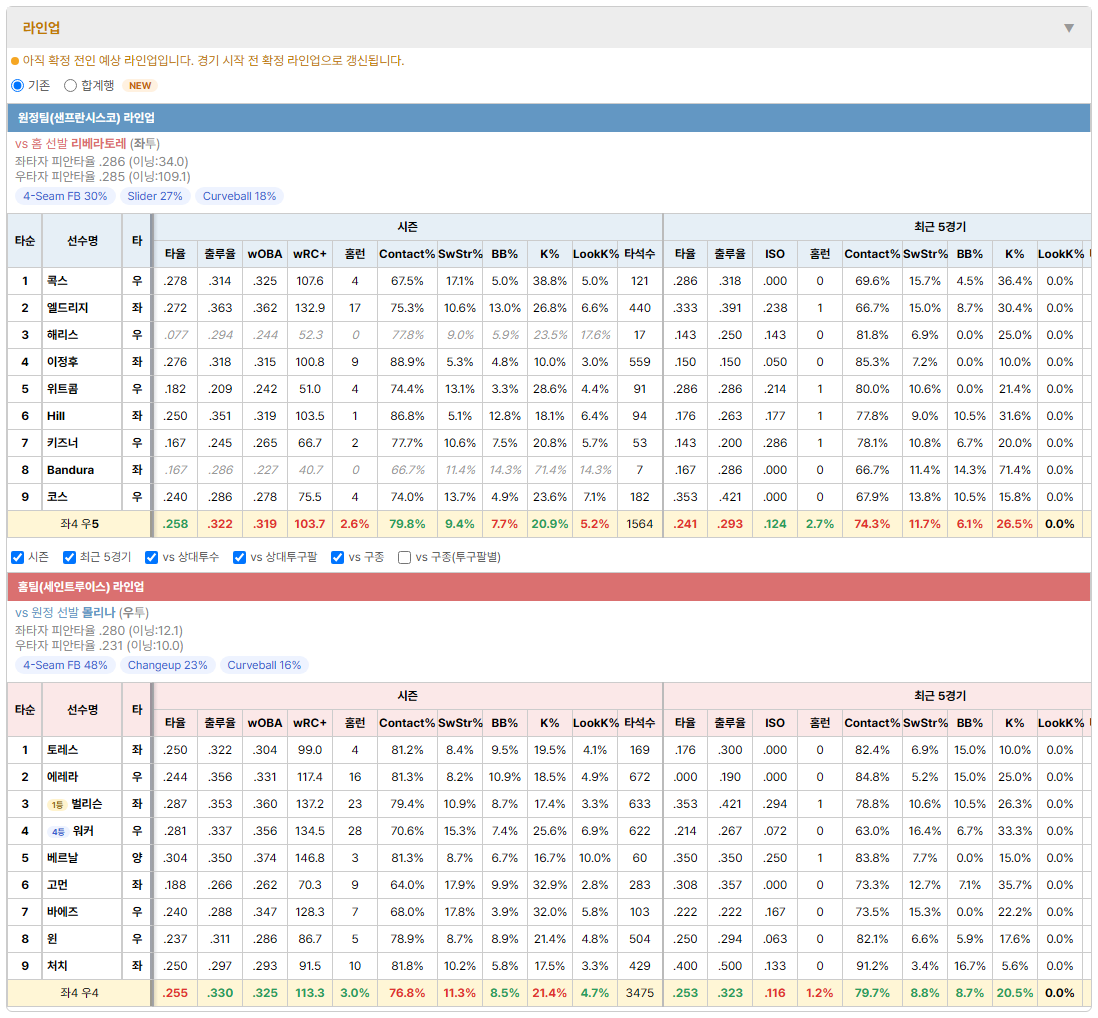This screenshot has width=1098, height=1018.
Task: Uncheck the vs 구종 checkbox
Action: (x=338, y=557)
